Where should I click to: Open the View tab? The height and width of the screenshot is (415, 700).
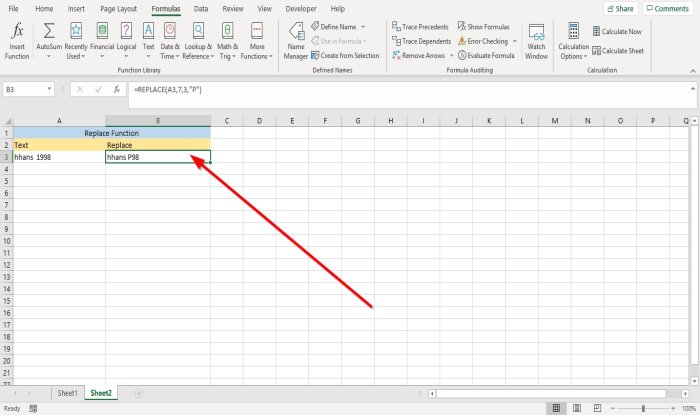(x=264, y=8)
